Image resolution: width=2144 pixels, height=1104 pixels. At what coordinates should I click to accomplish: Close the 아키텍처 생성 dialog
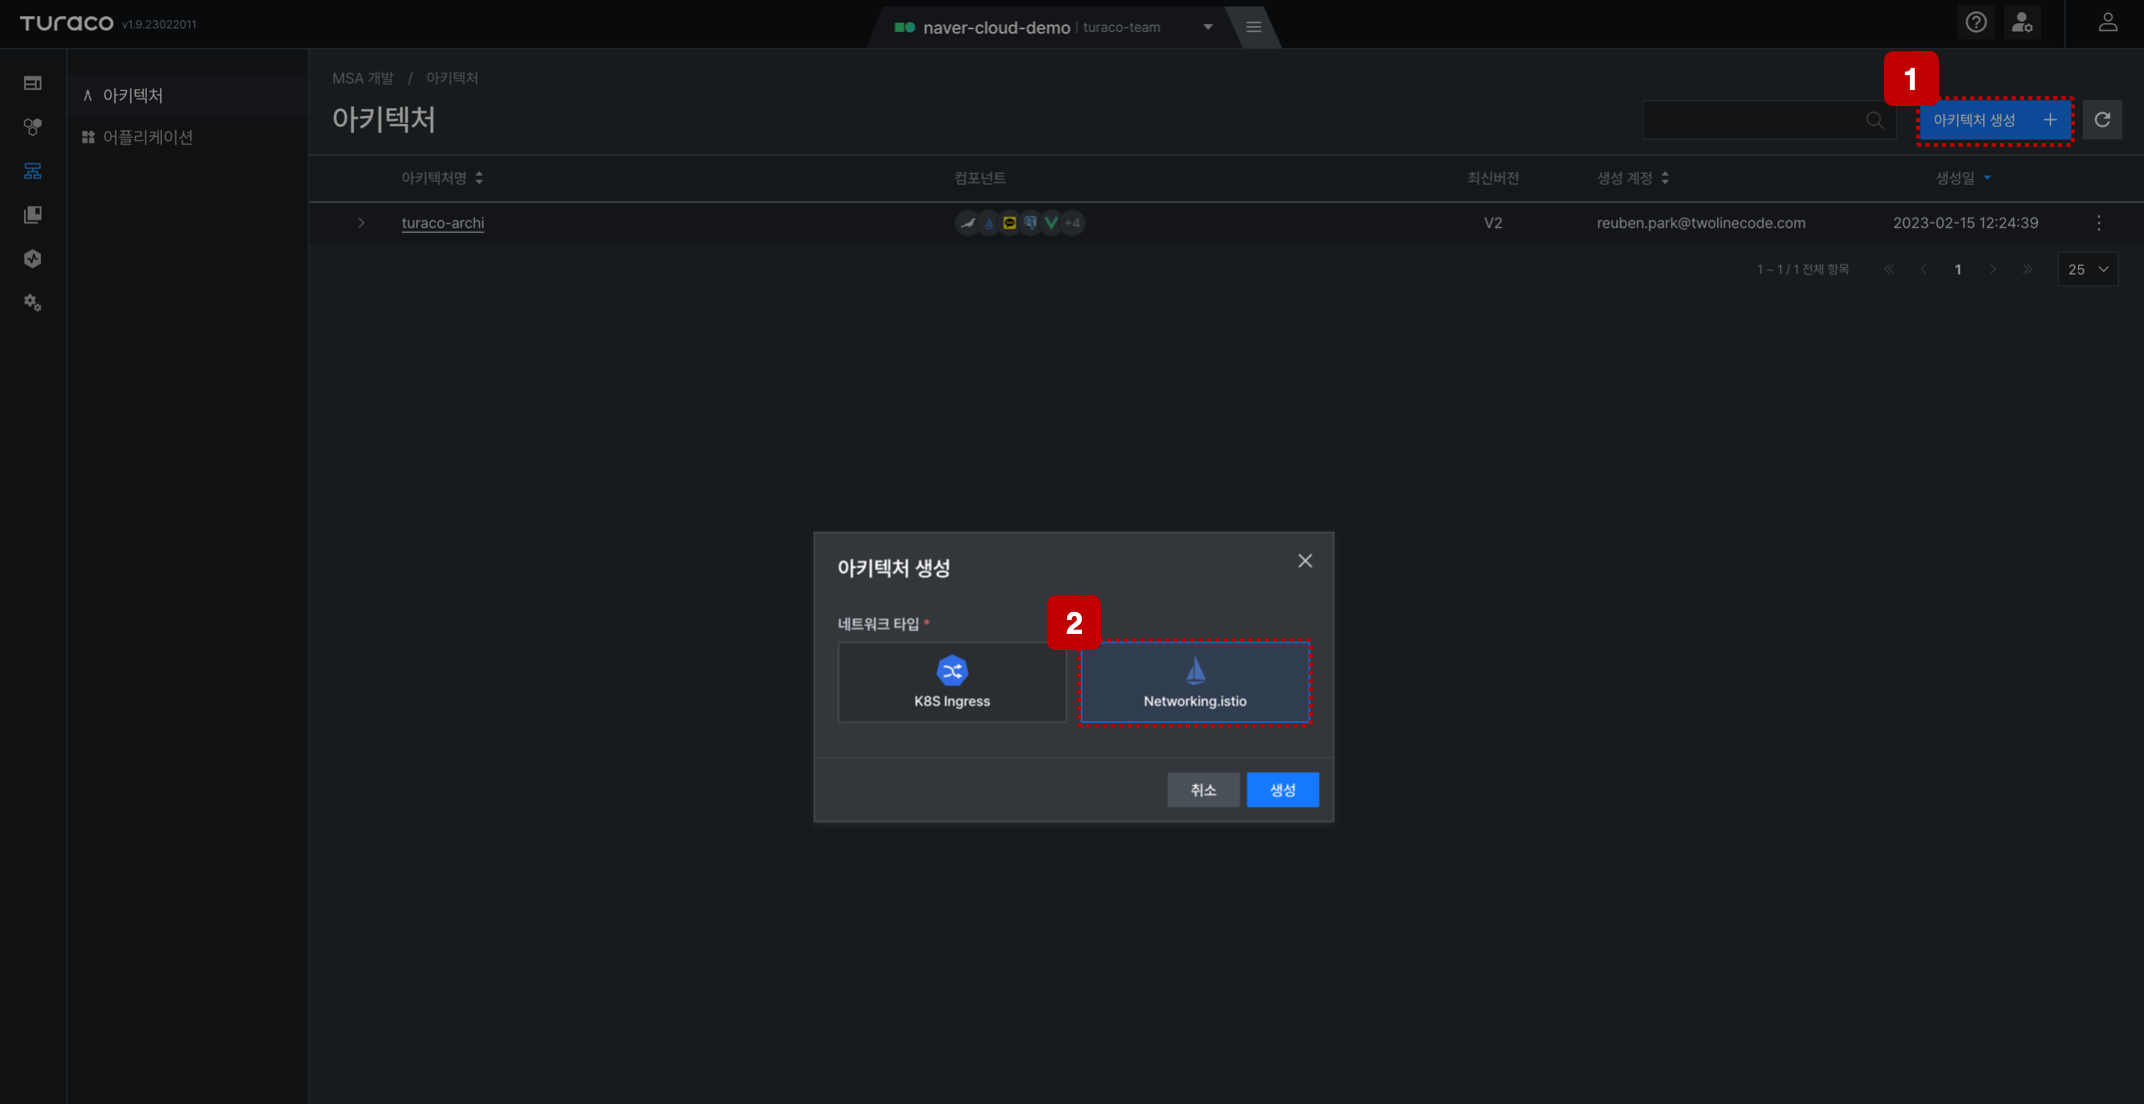(x=1305, y=561)
